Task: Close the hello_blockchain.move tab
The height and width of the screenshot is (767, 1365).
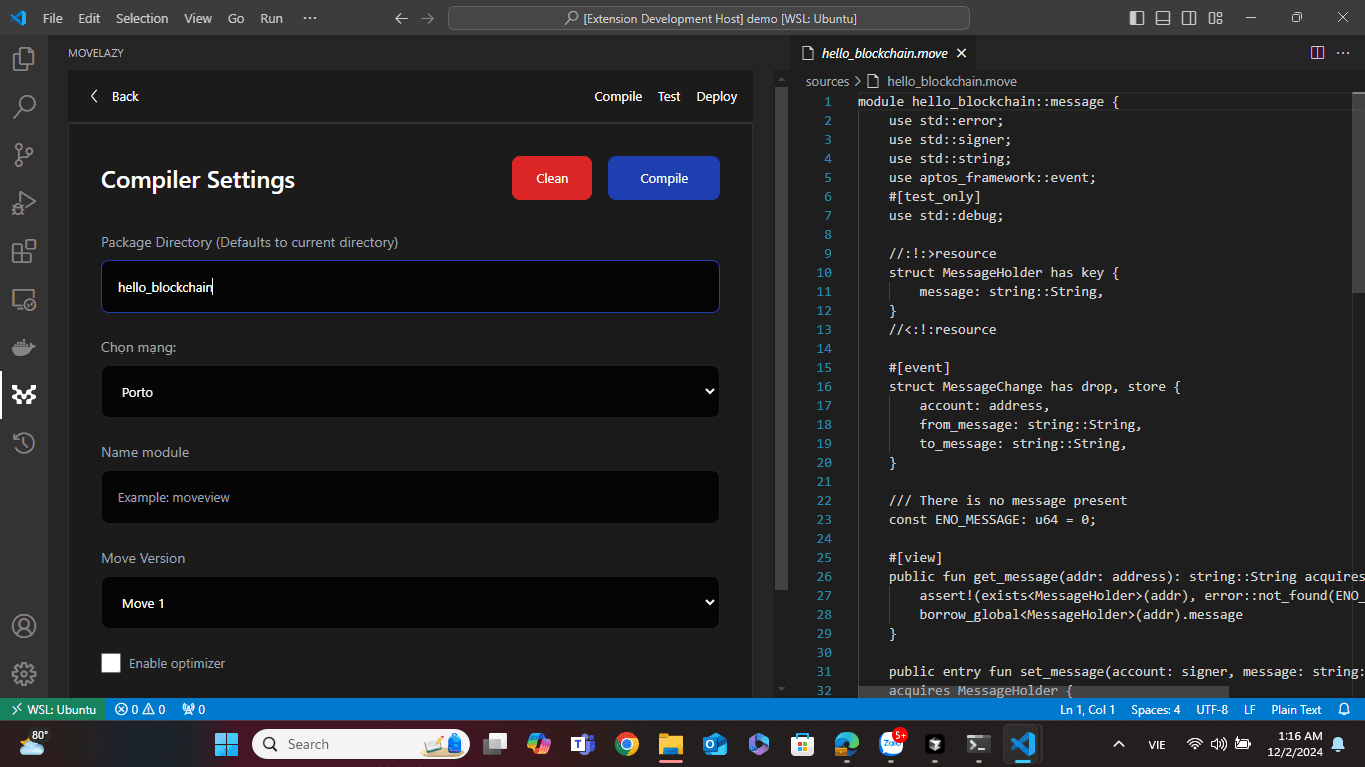Action: [x=961, y=53]
